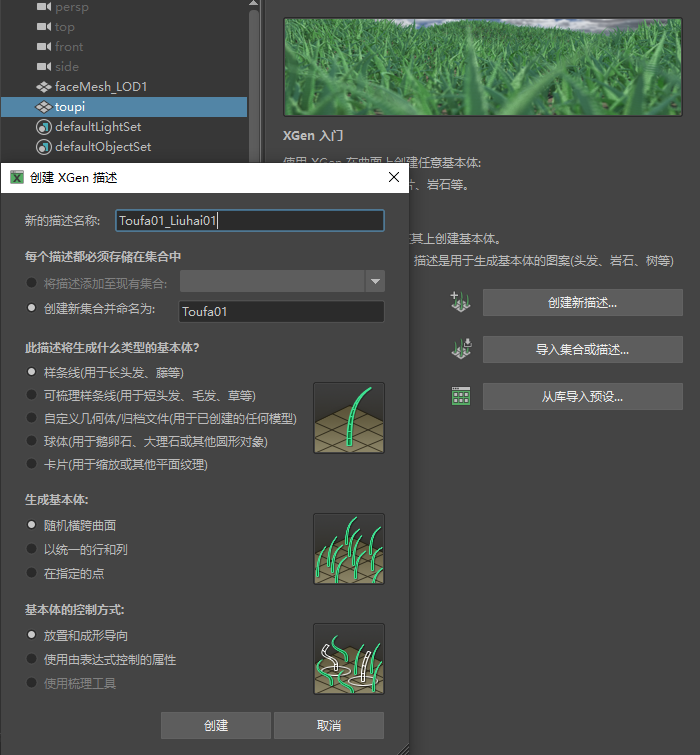Click the import collection icon
This screenshot has width=700, height=755.
[460, 349]
